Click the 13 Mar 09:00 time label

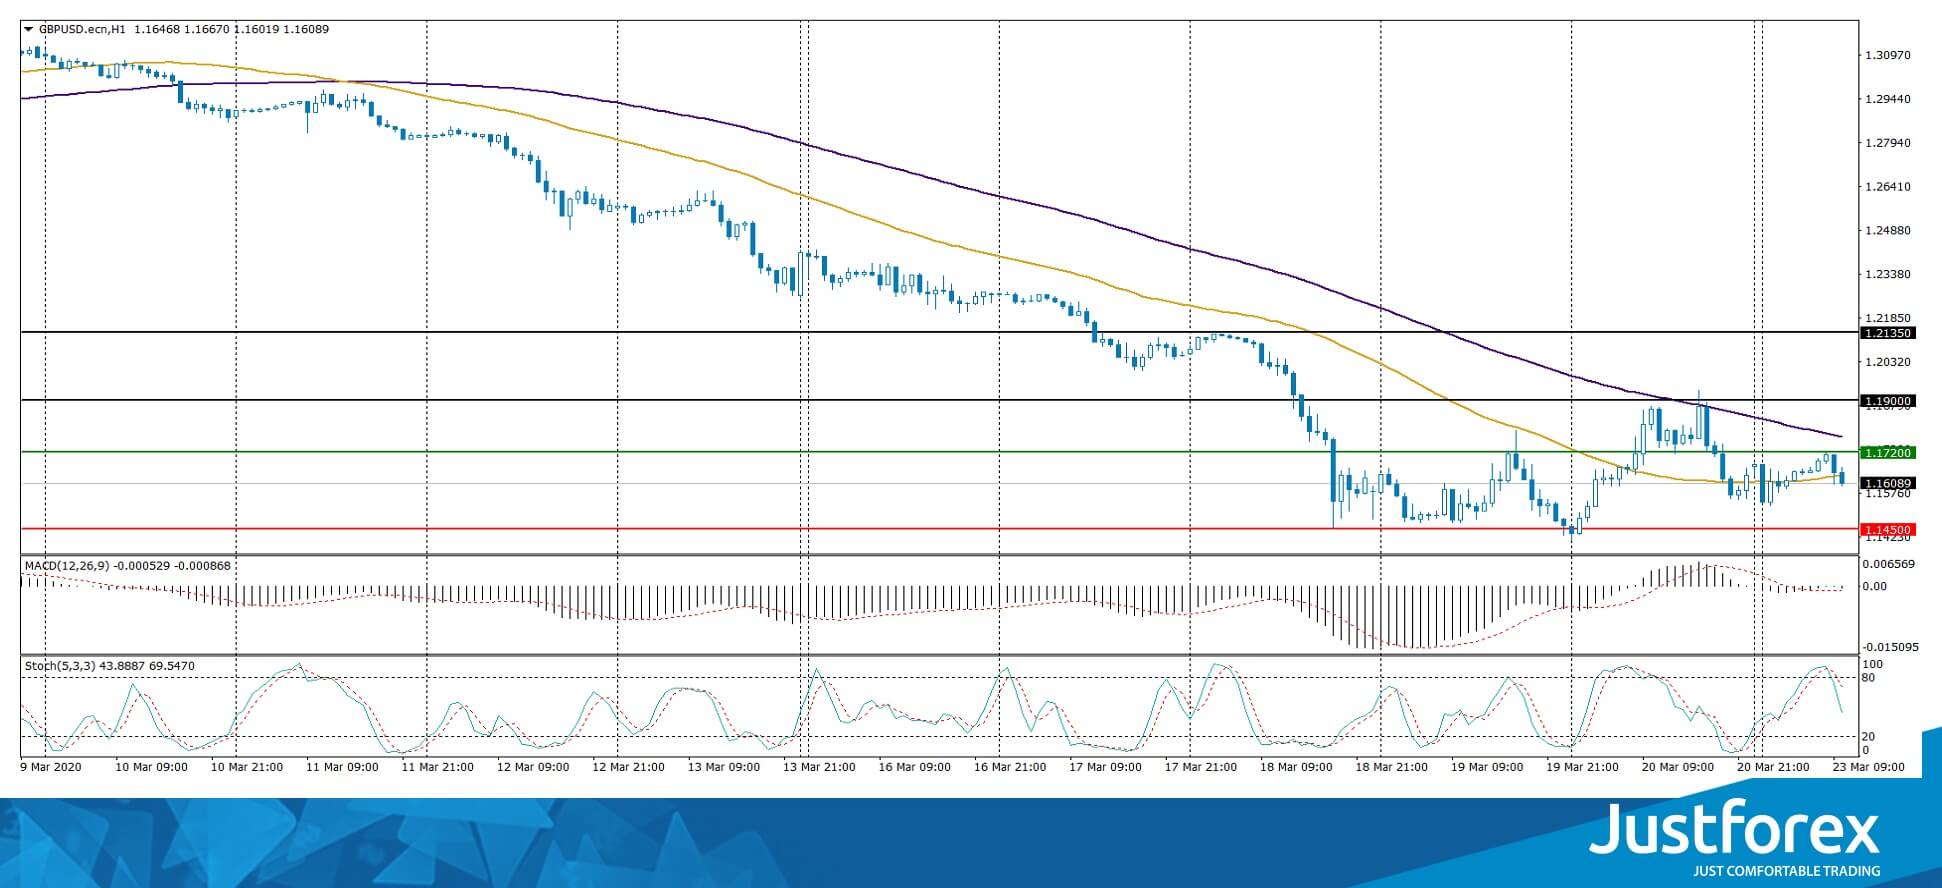coord(724,767)
